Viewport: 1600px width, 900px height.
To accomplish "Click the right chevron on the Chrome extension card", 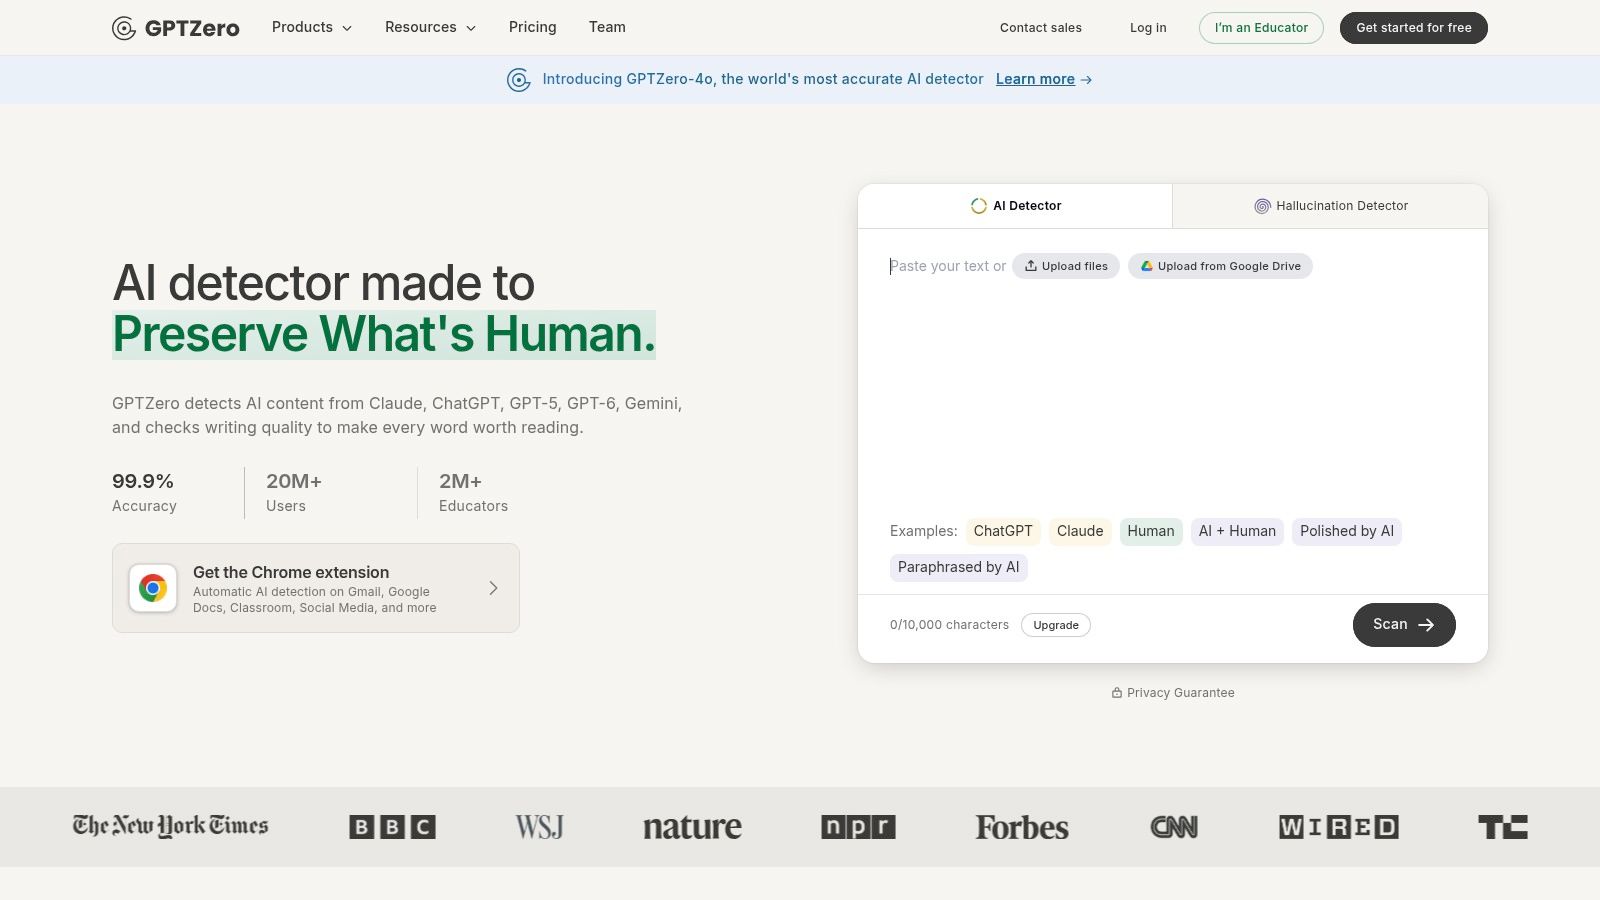I will click(493, 588).
